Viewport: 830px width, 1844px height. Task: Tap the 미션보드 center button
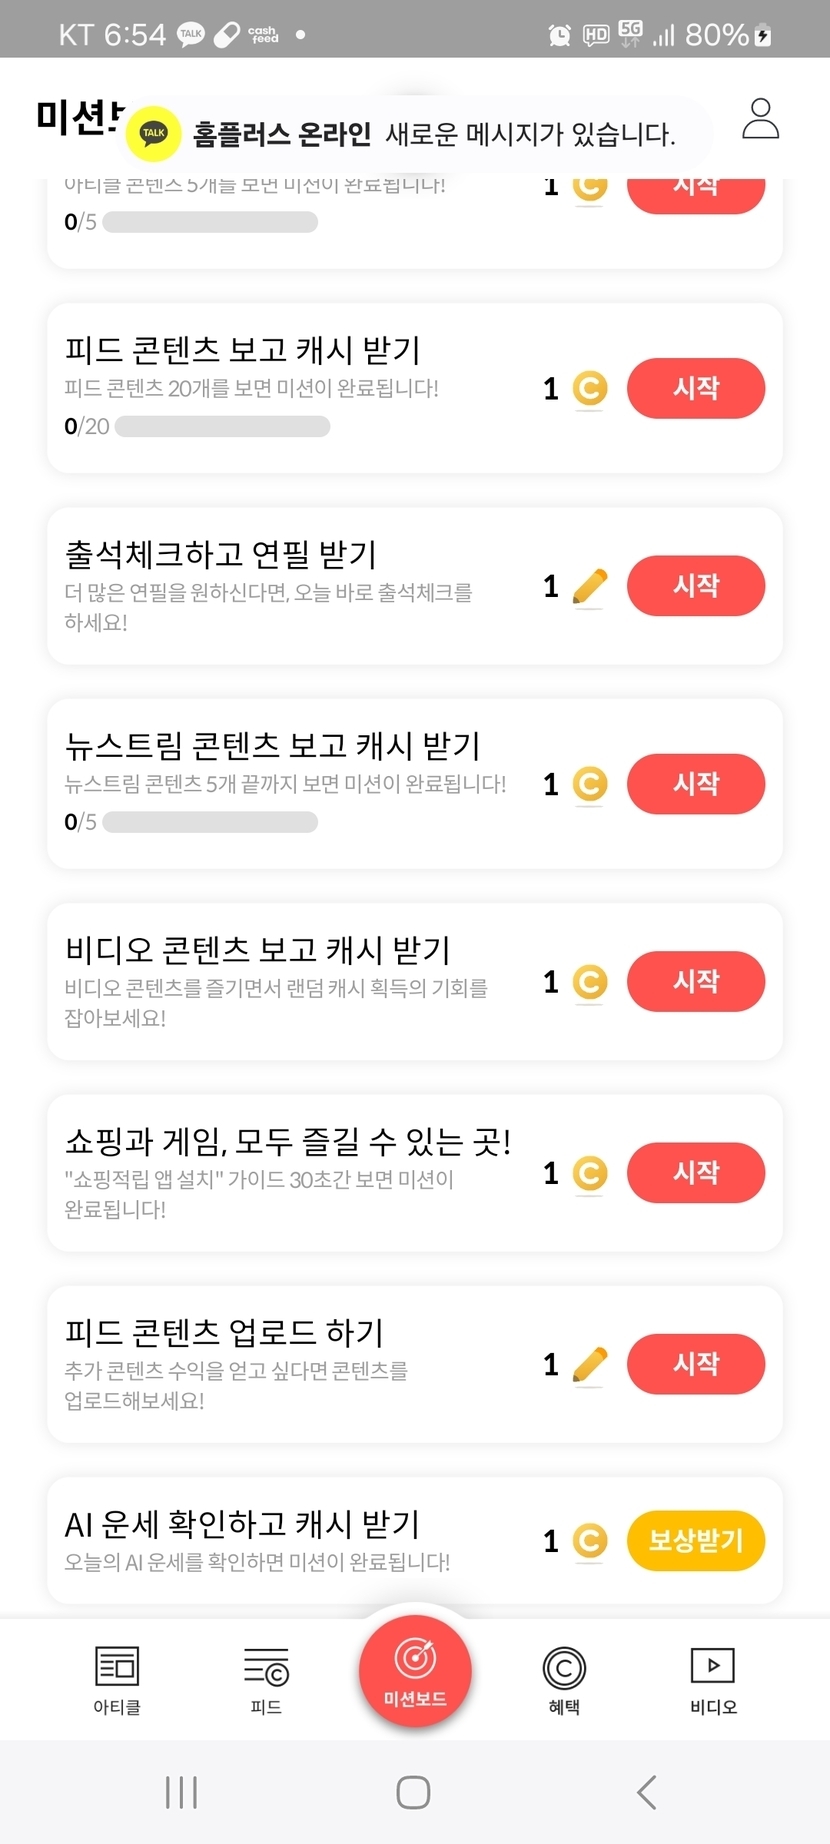(x=415, y=1671)
